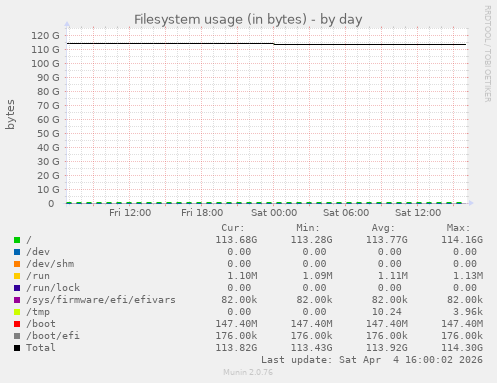Click the current value '82.00k' for efivars
This screenshot has height=383, width=497.
coord(239,300)
